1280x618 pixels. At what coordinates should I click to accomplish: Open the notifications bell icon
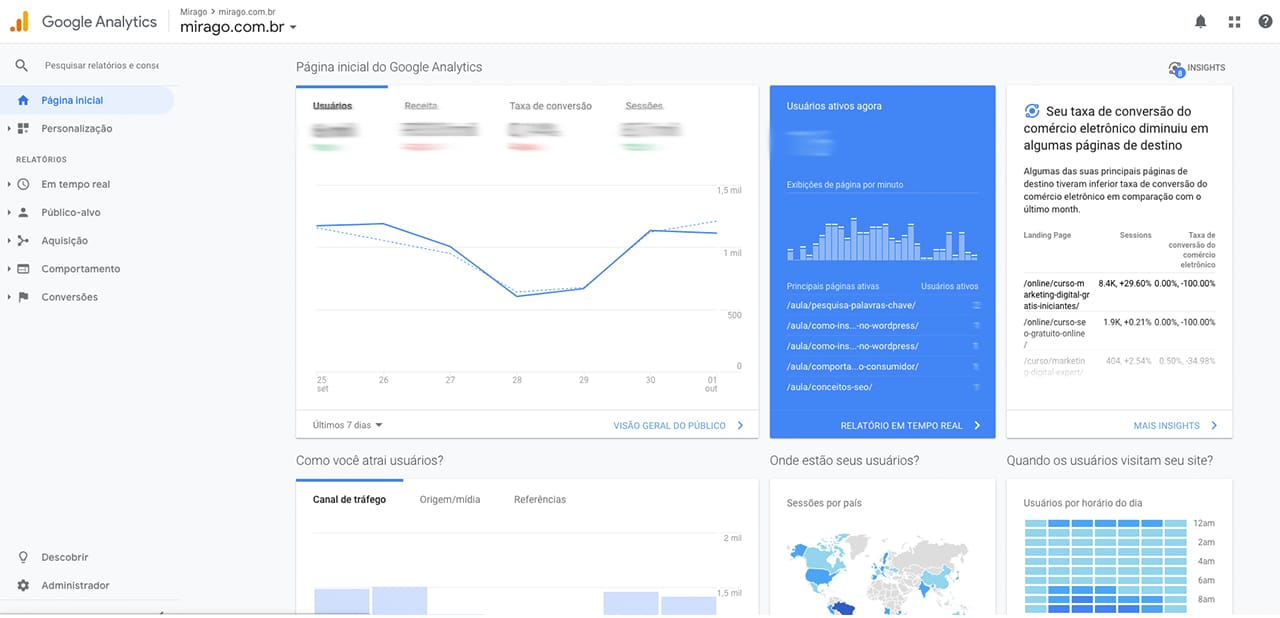pos(1201,22)
